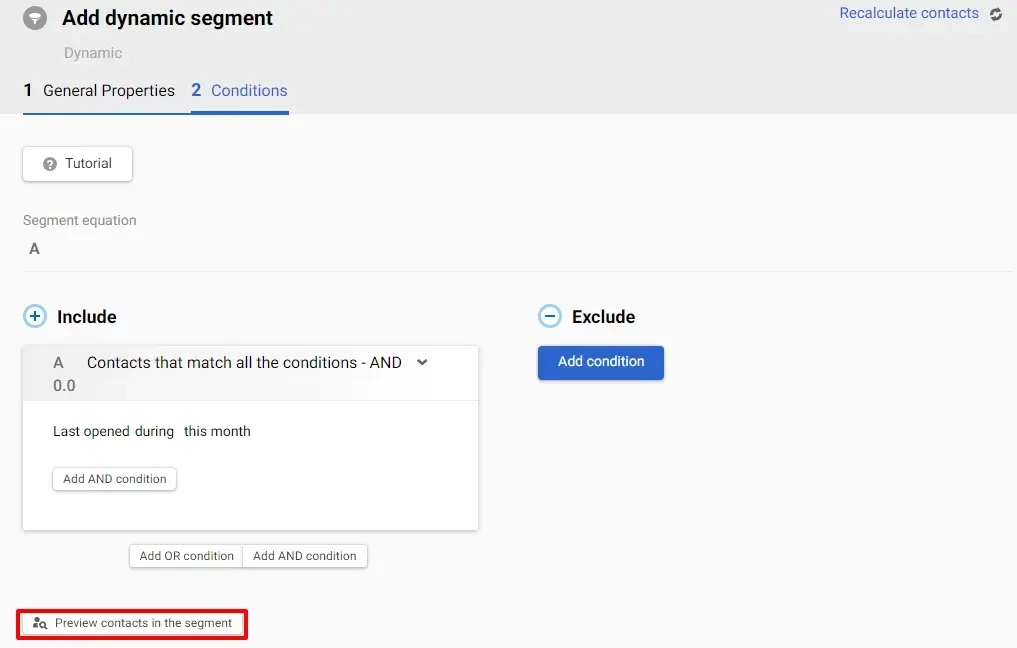Expand the chevron after 'conditions - AND'
Image resolution: width=1017 pixels, height=648 pixels.
pyautogui.click(x=422, y=362)
